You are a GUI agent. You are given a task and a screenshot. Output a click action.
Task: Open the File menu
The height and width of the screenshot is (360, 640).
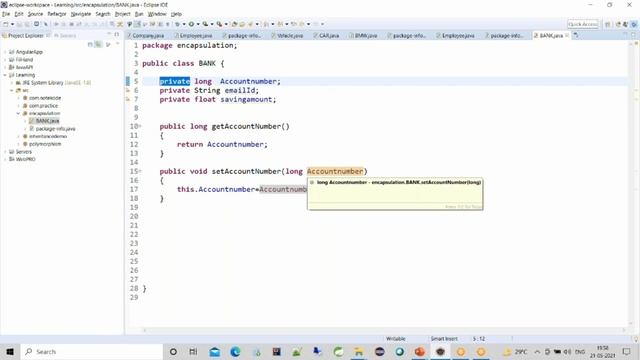tap(6, 14)
